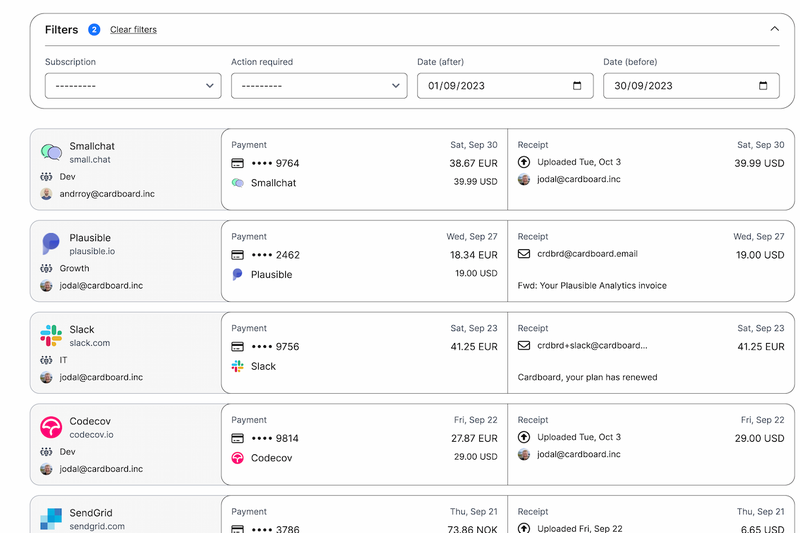Click the upload icon in Smallchat receipt
The image size is (800, 533).
(x=524, y=162)
